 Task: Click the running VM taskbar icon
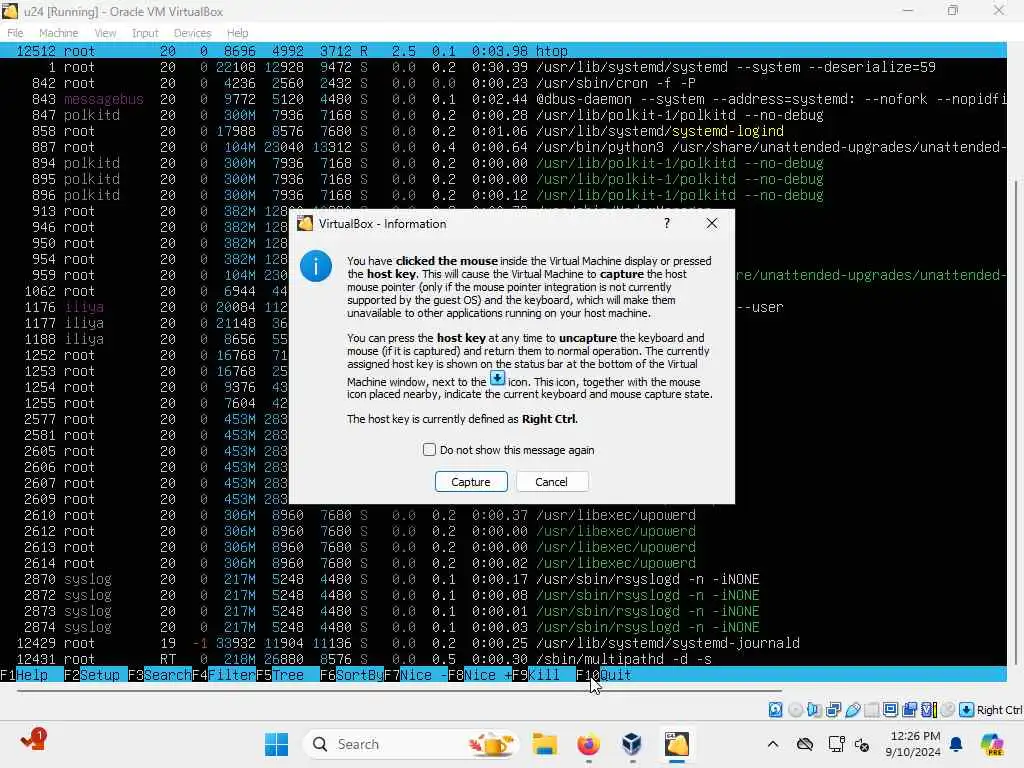[x=677, y=744]
